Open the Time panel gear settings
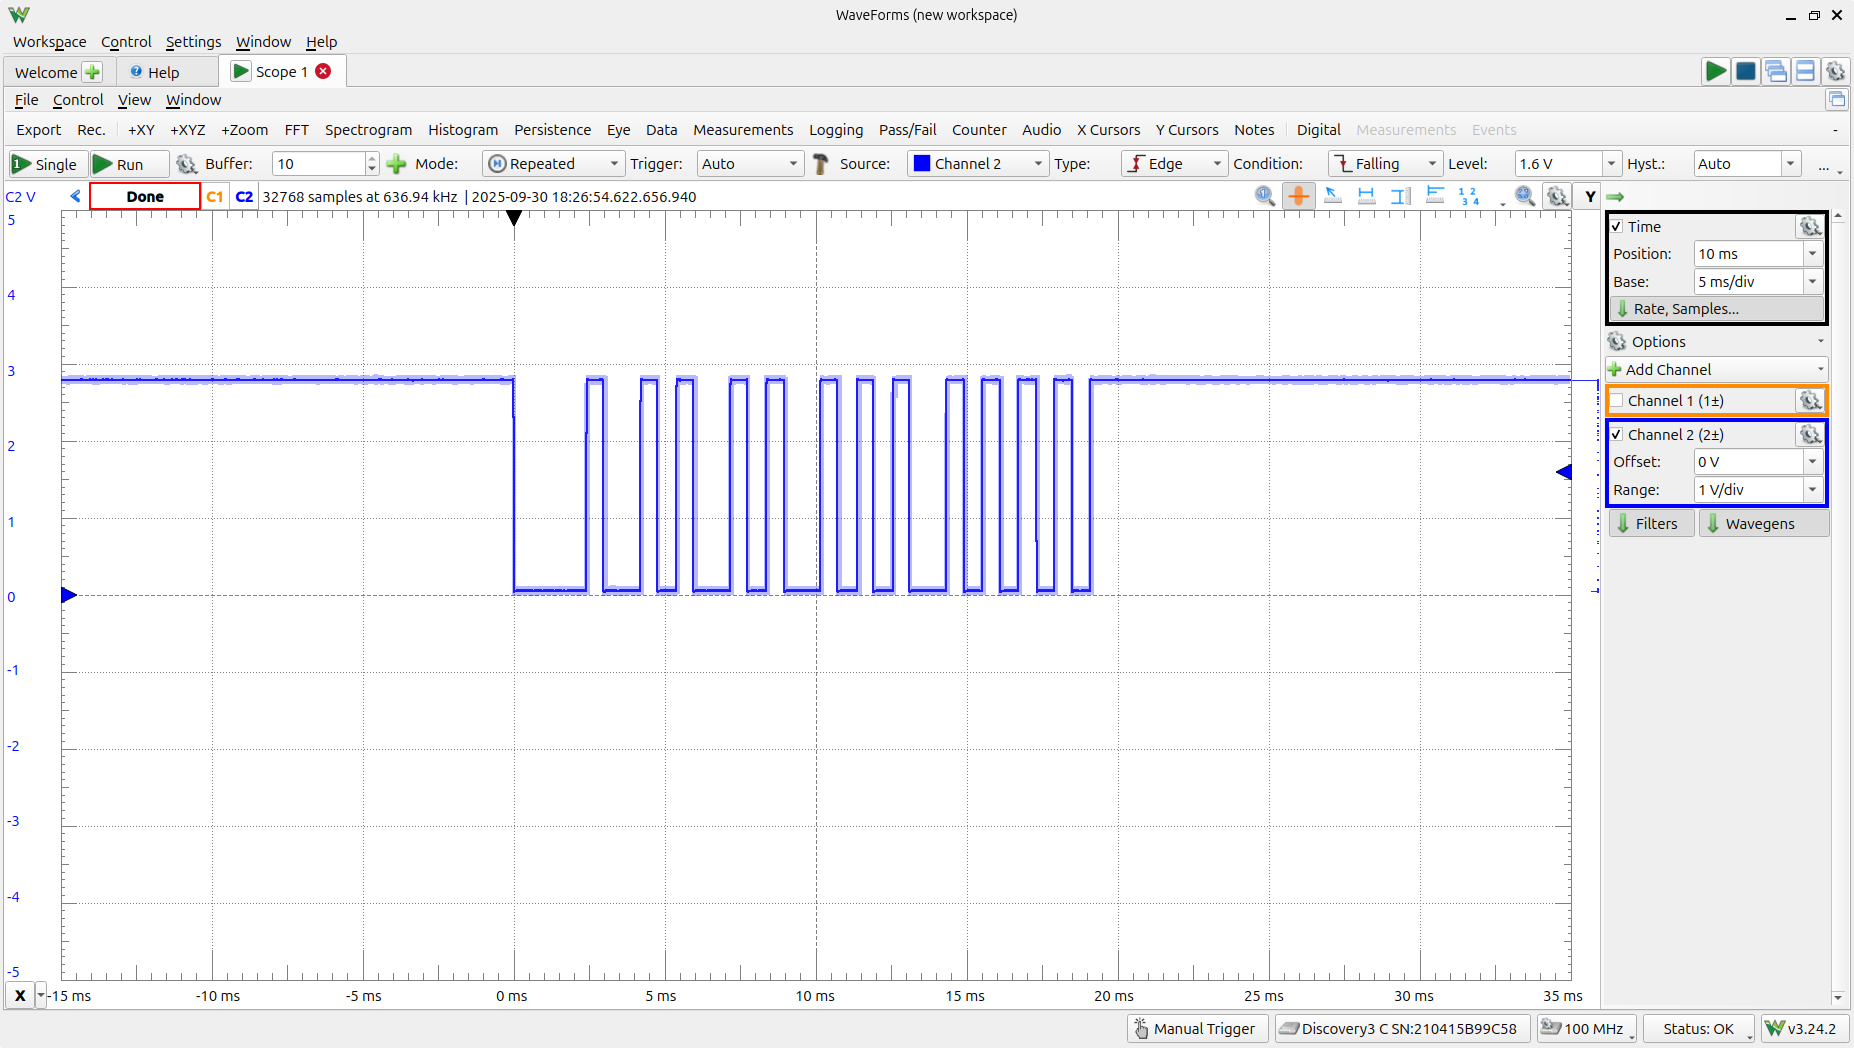1854x1048 pixels. (1810, 227)
